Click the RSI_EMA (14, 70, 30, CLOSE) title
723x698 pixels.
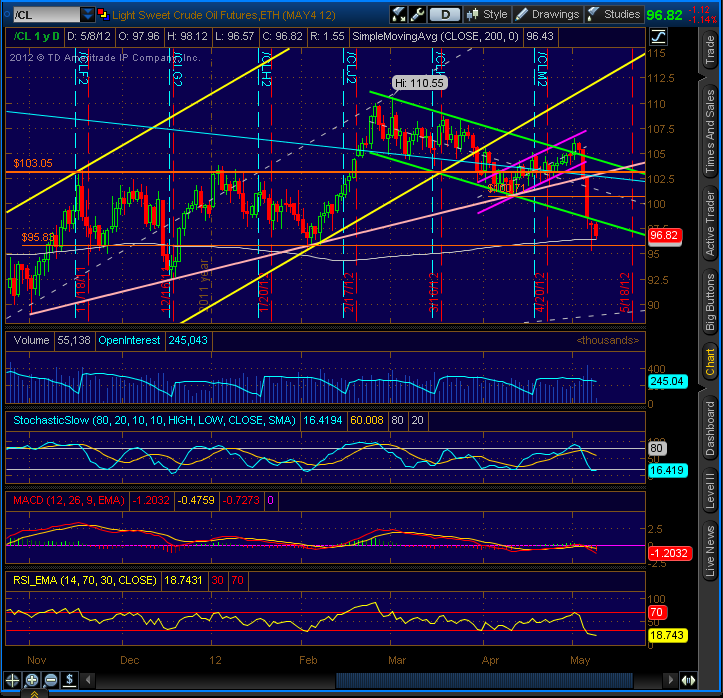click(x=85, y=580)
